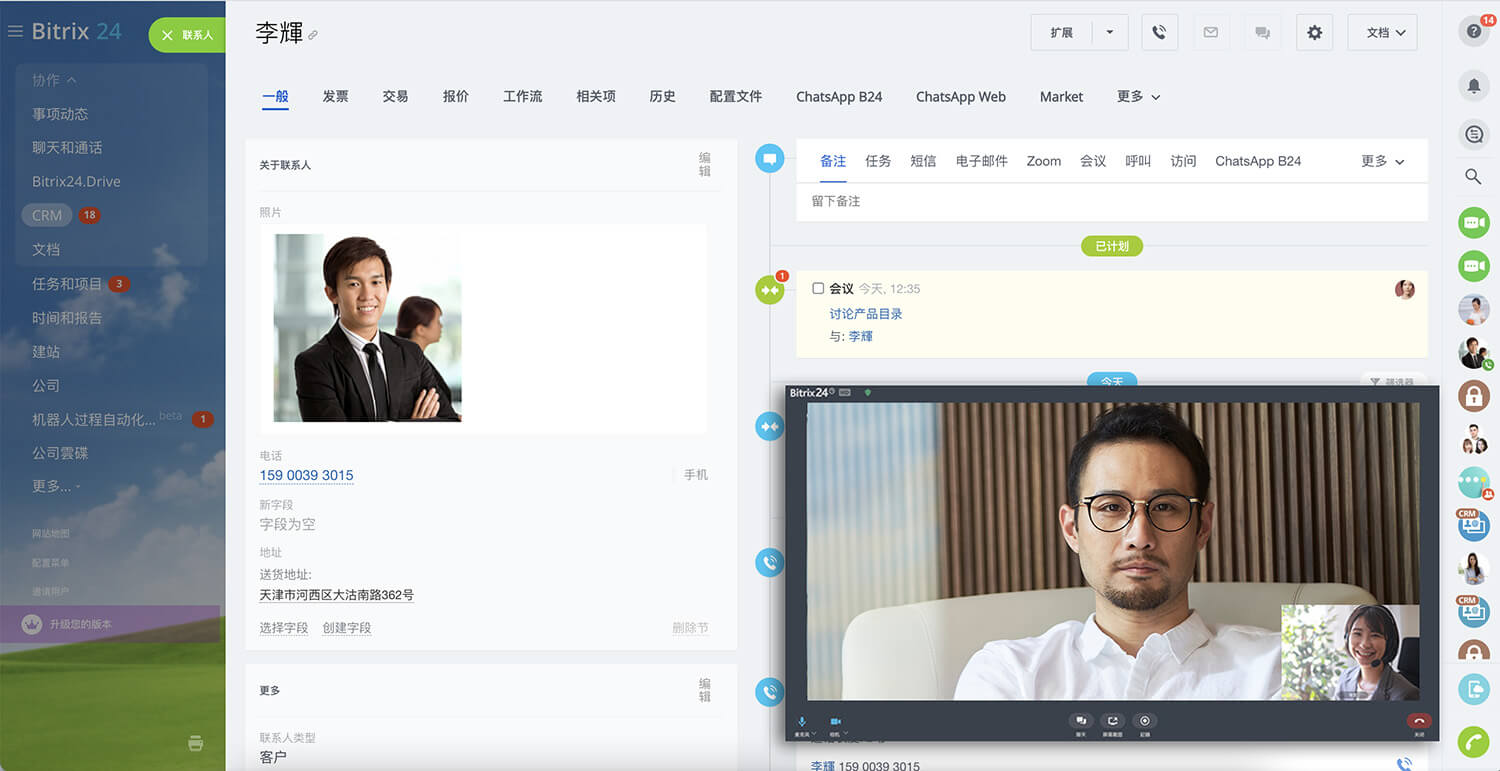Click 编辑 in 更多 section

point(704,690)
